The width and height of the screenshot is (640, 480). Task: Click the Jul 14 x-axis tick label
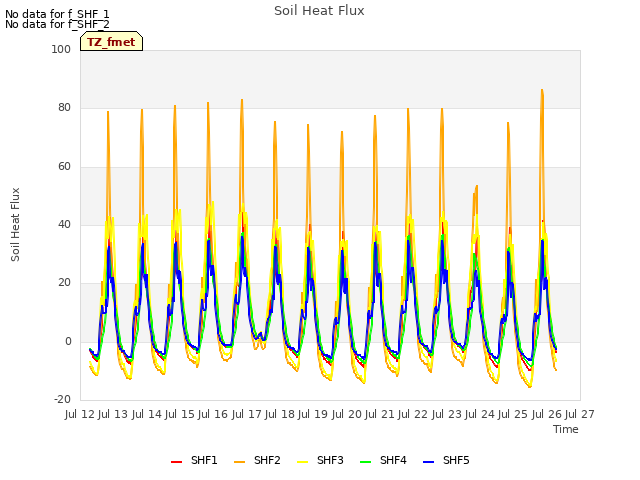(x=147, y=414)
